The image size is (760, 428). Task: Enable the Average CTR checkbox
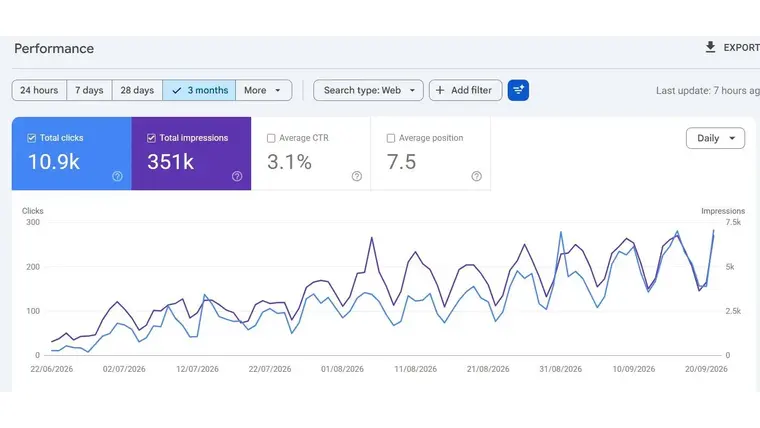(271, 138)
